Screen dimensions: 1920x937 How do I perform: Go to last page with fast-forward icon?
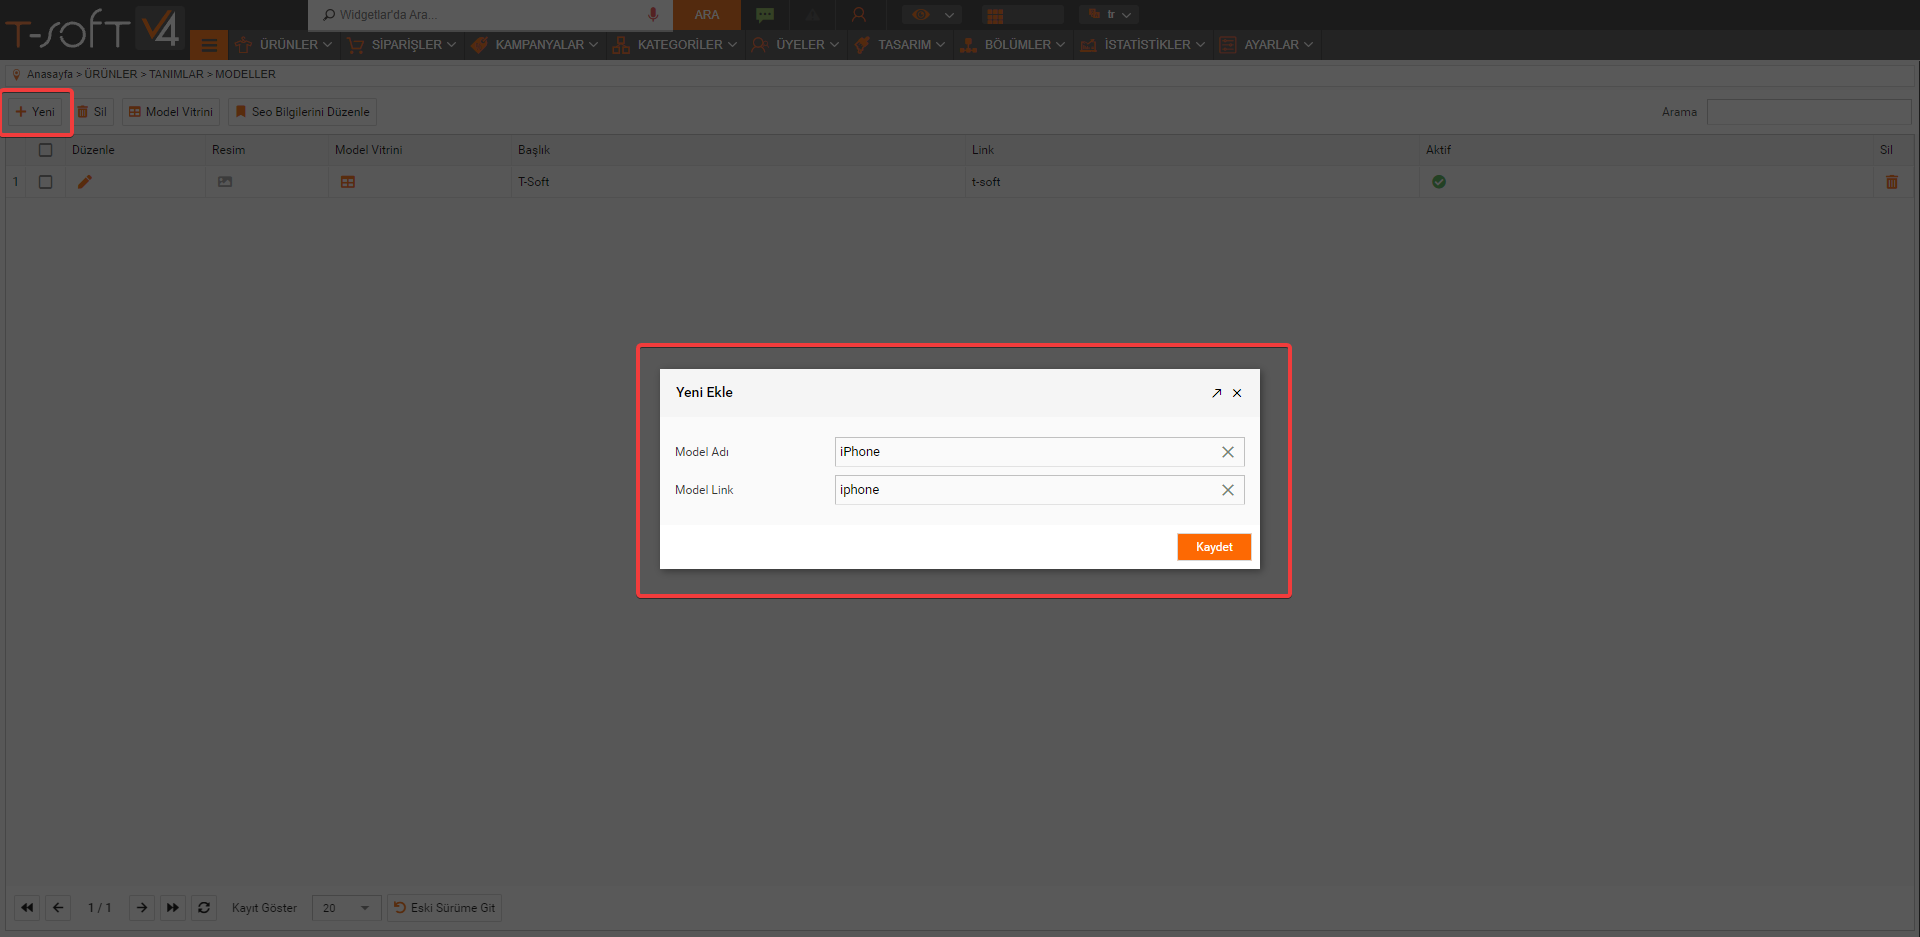(173, 908)
